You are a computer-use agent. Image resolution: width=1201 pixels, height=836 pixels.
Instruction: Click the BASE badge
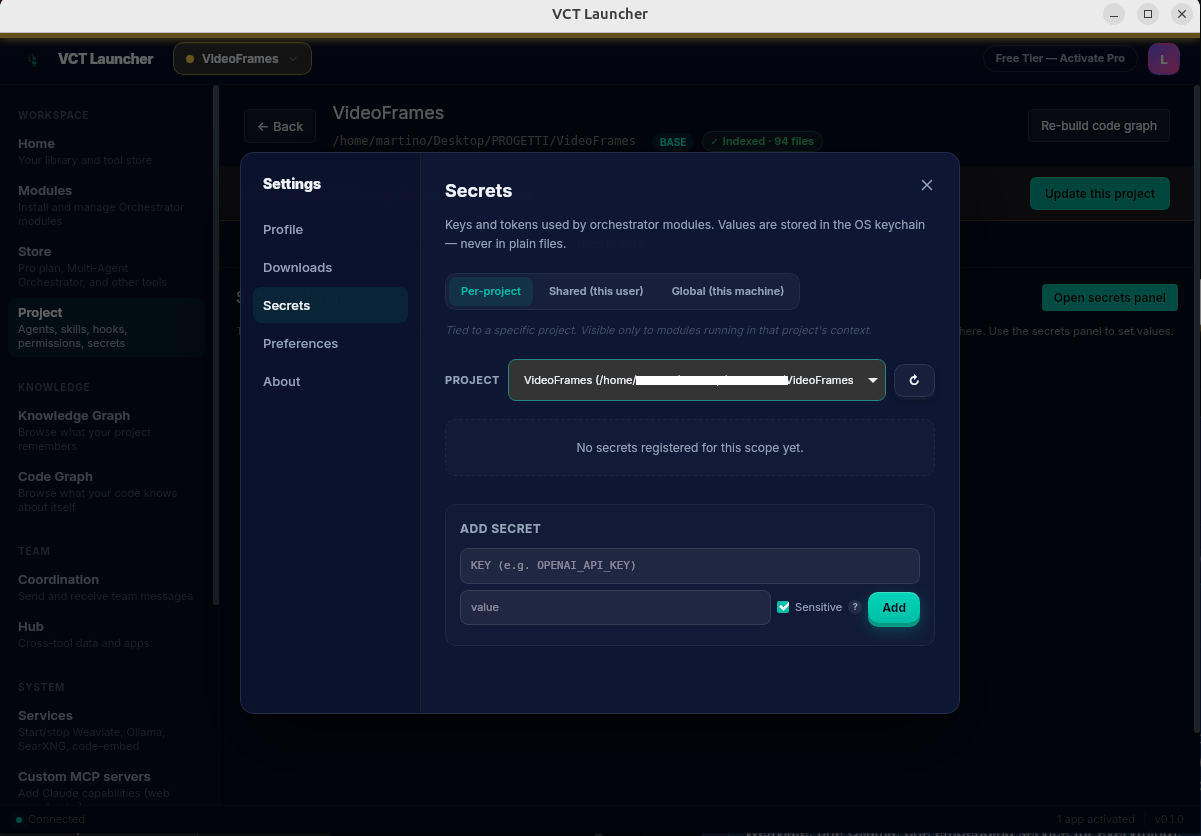pos(673,142)
